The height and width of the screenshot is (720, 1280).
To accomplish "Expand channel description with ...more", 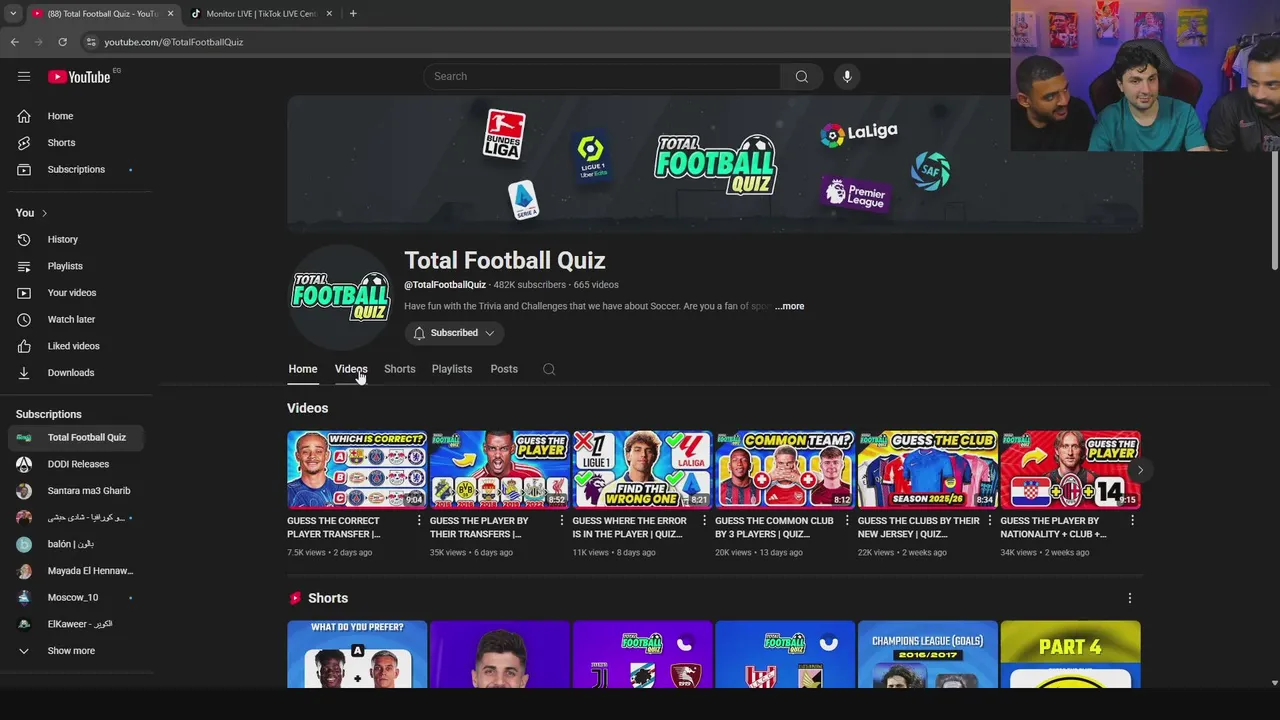I will coord(789,306).
